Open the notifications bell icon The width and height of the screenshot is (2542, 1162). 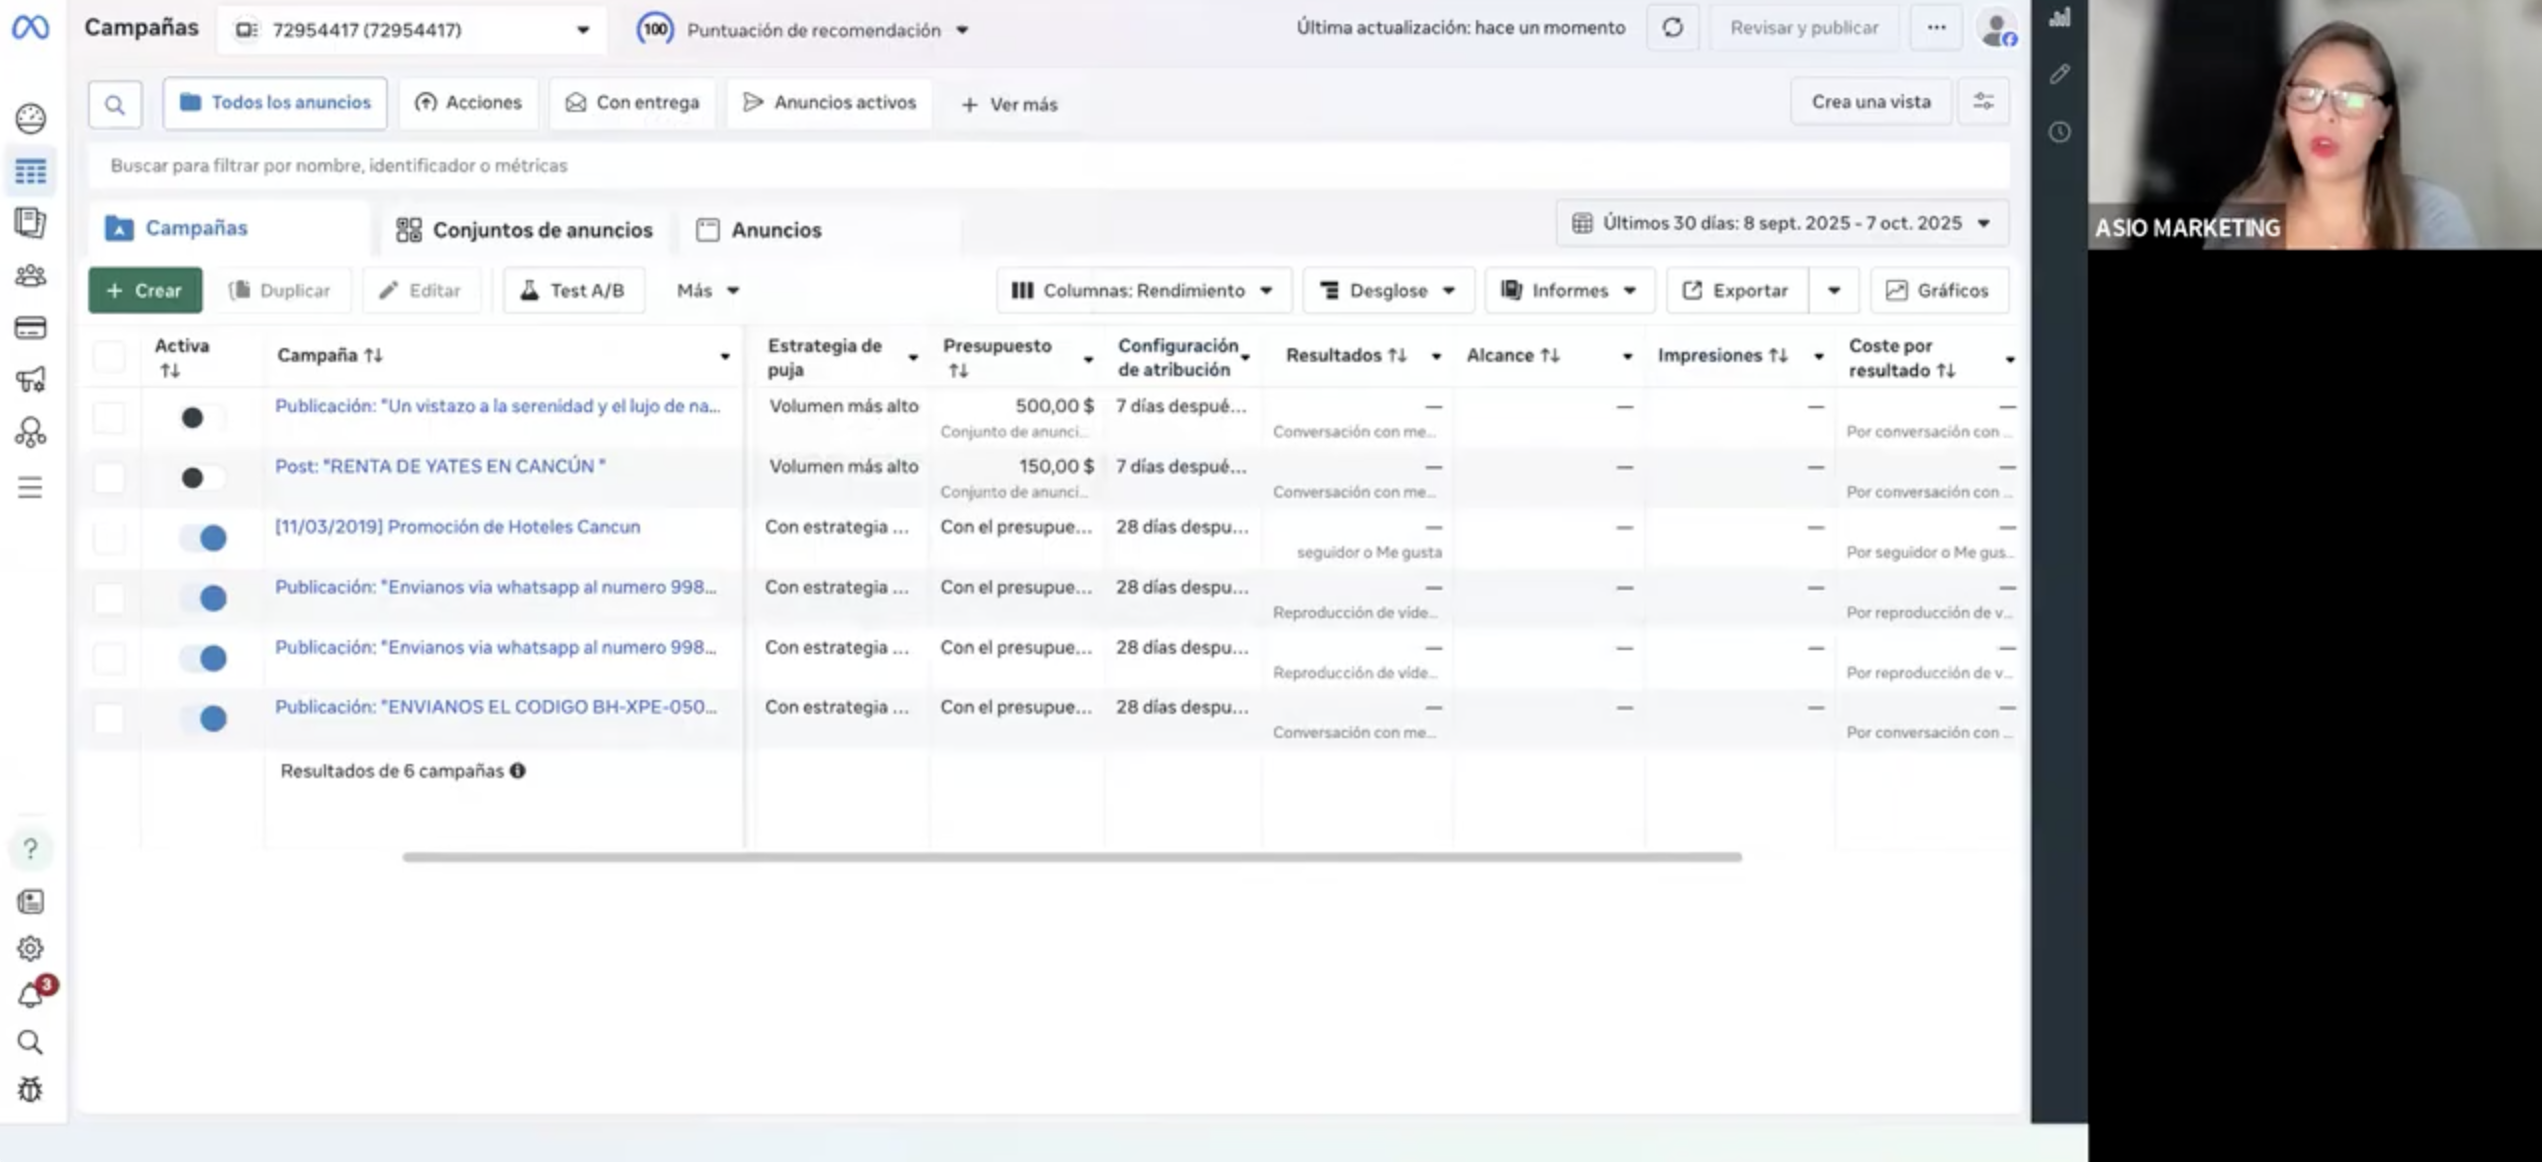point(30,995)
